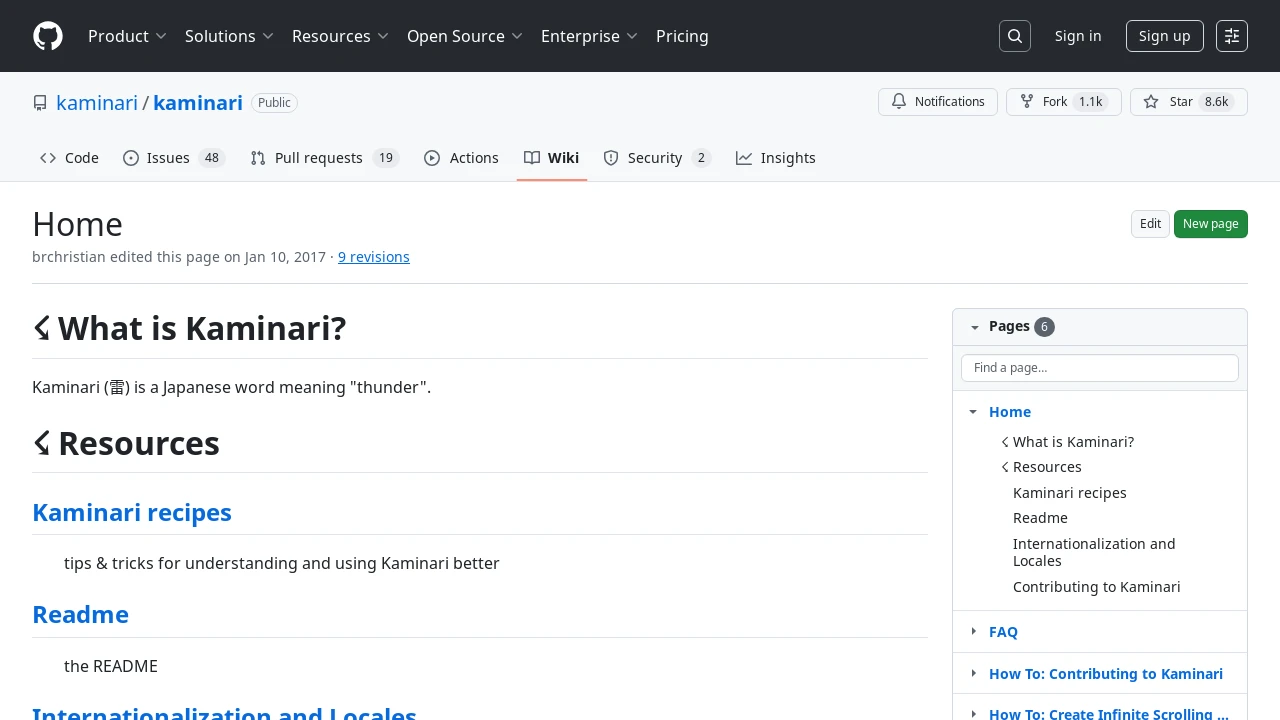Open appearance settings sliders icon
The width and height of the screenshot is (1280, 720).
coord(1232,36)
